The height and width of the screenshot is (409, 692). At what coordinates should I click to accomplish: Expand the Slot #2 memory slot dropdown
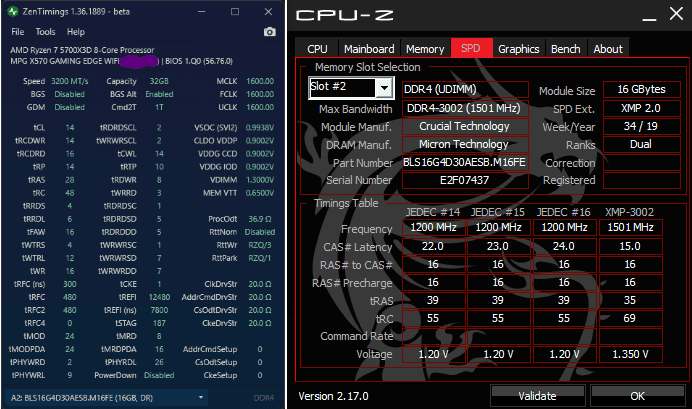384,88
